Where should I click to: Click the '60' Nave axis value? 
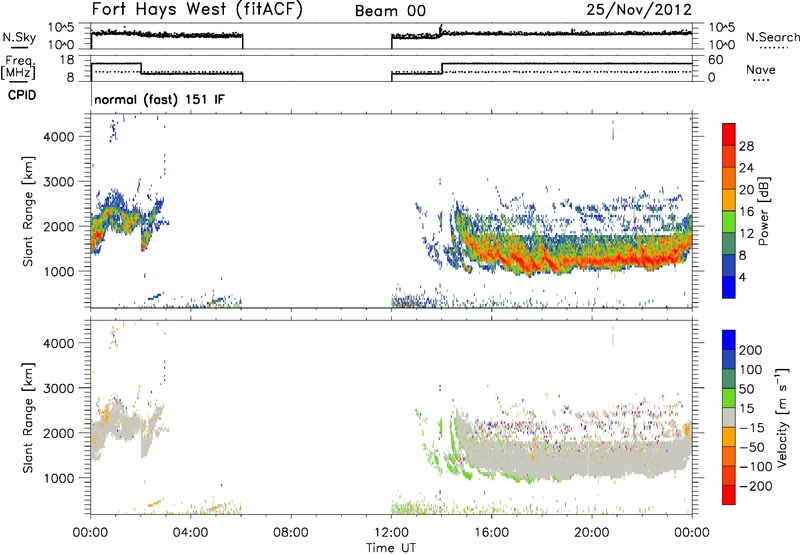[715, 60]
